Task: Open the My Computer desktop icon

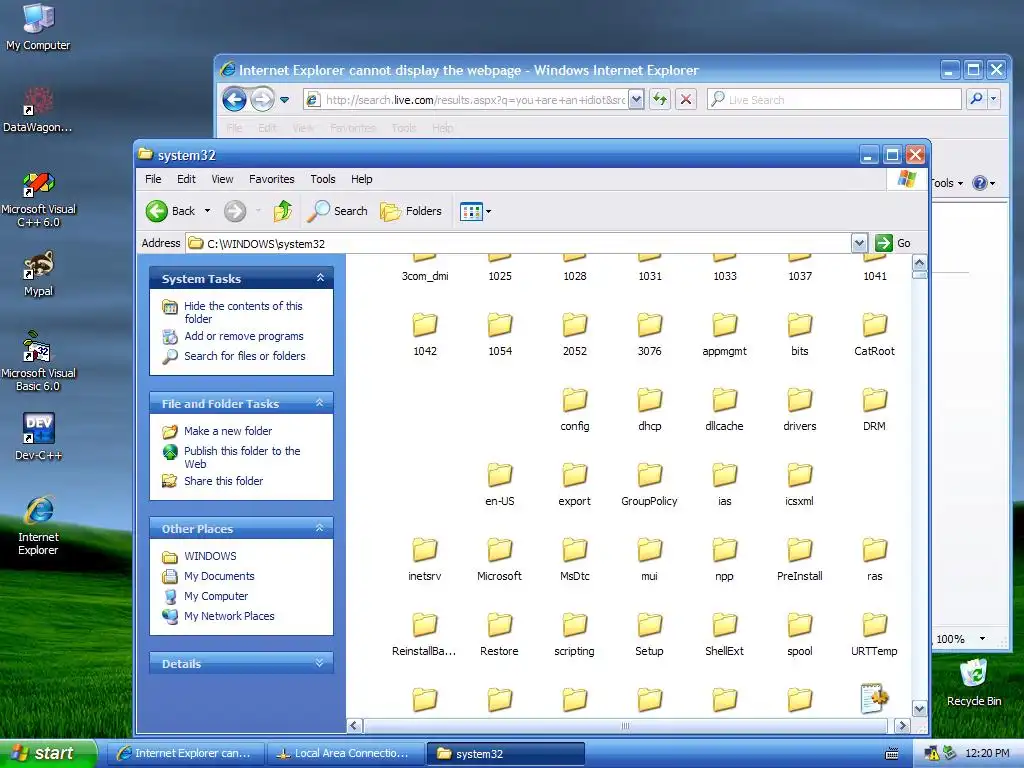Action: (x=38, y=27)
